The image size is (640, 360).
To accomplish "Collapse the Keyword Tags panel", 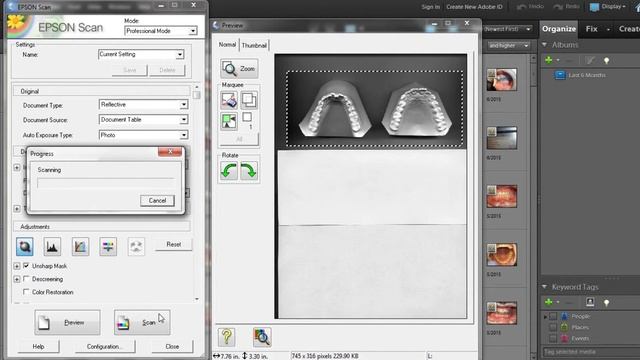I will click(544, 287).
